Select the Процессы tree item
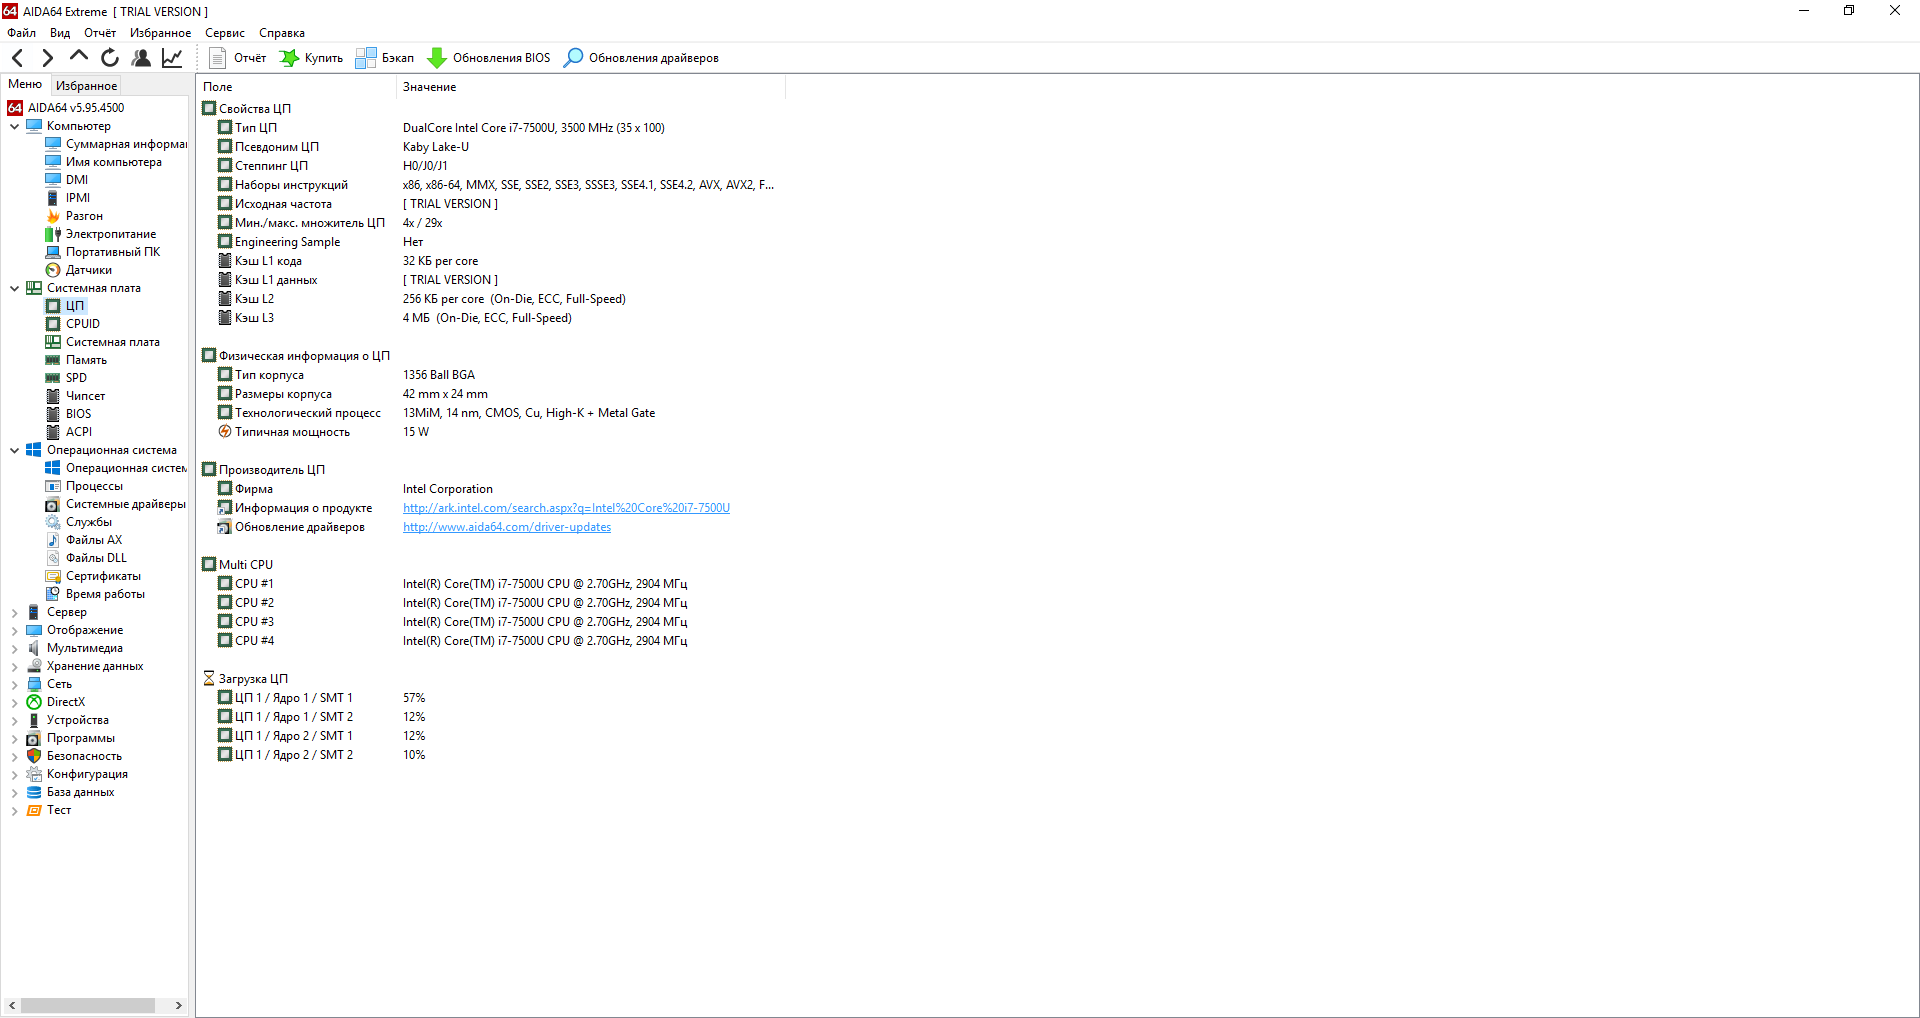This screenshot has width=1920, height=1018. coord(84,486)
